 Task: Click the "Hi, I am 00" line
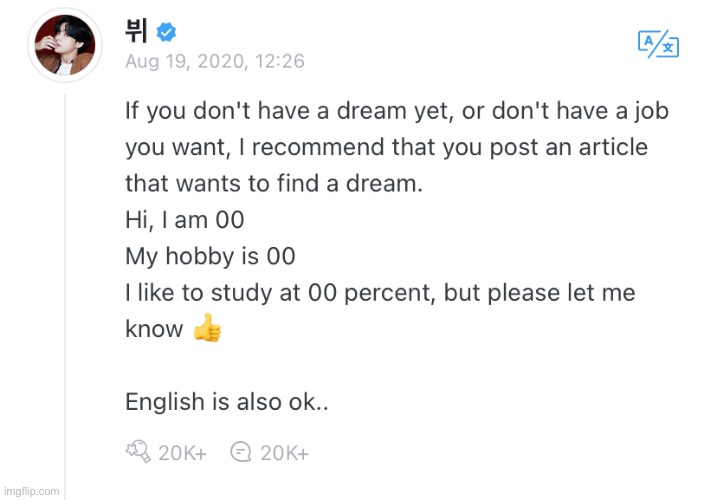(x=185, y=220)
